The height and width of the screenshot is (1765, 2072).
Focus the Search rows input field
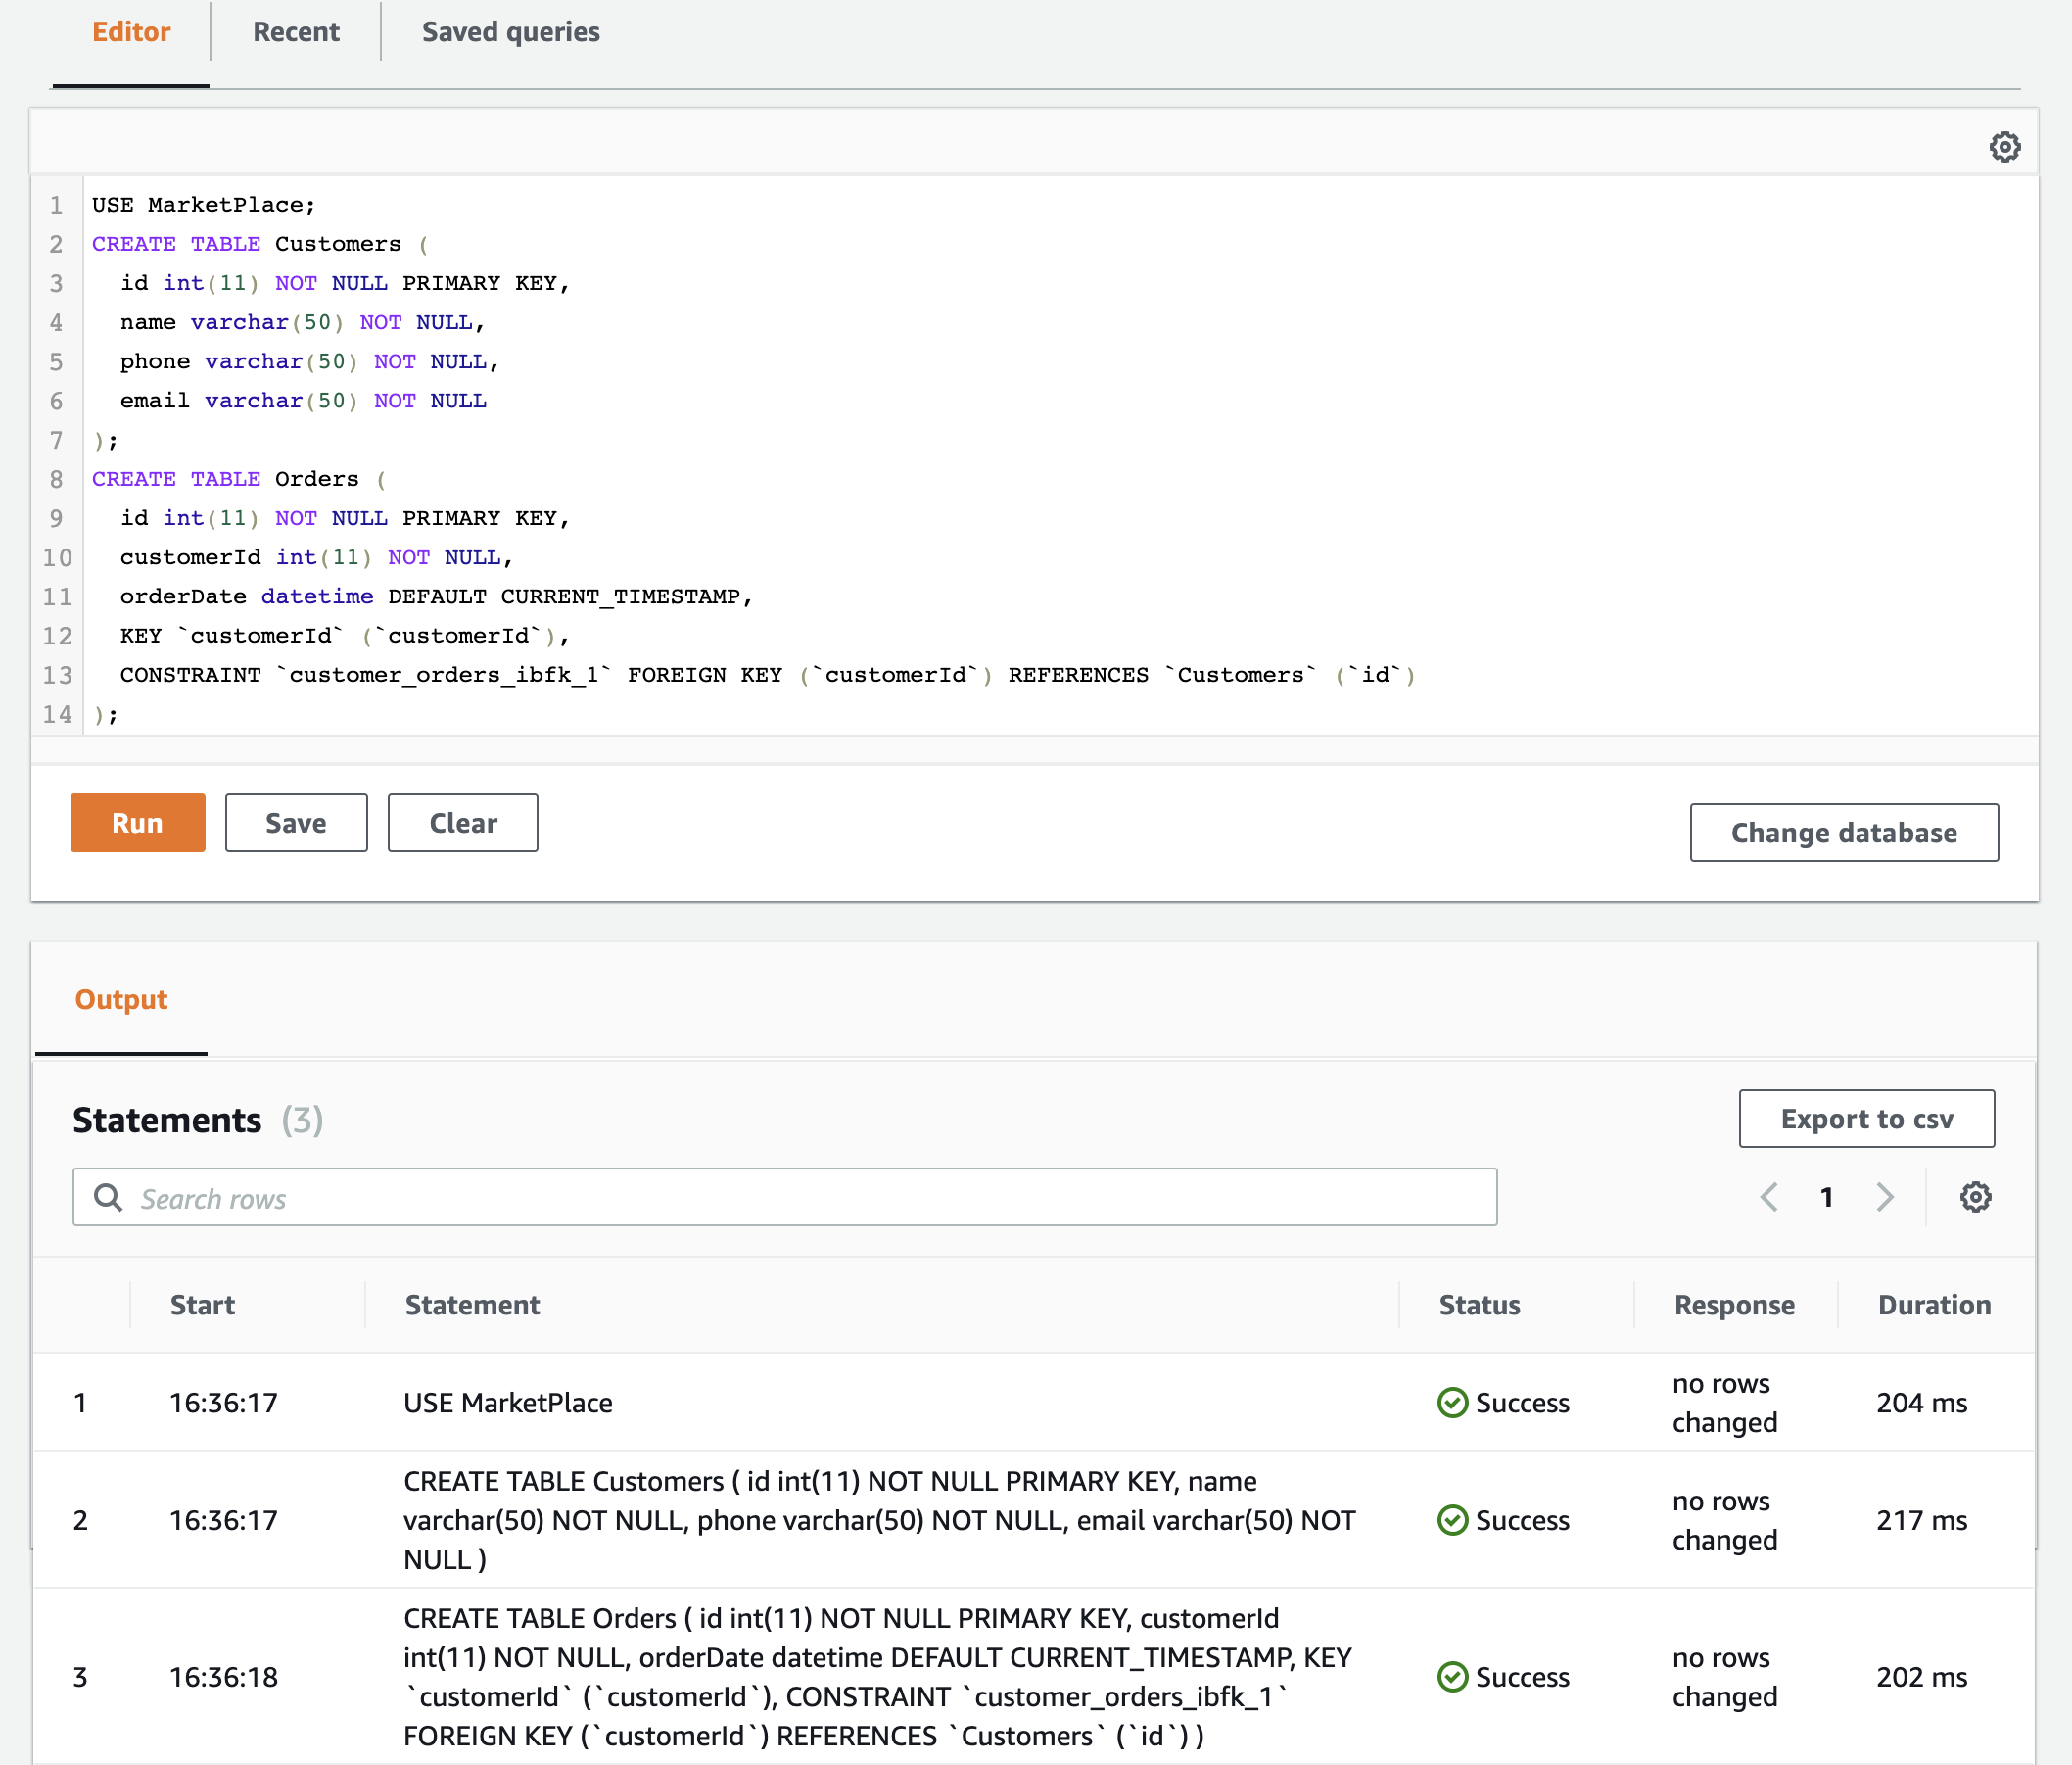click(x=785, y=1197)
